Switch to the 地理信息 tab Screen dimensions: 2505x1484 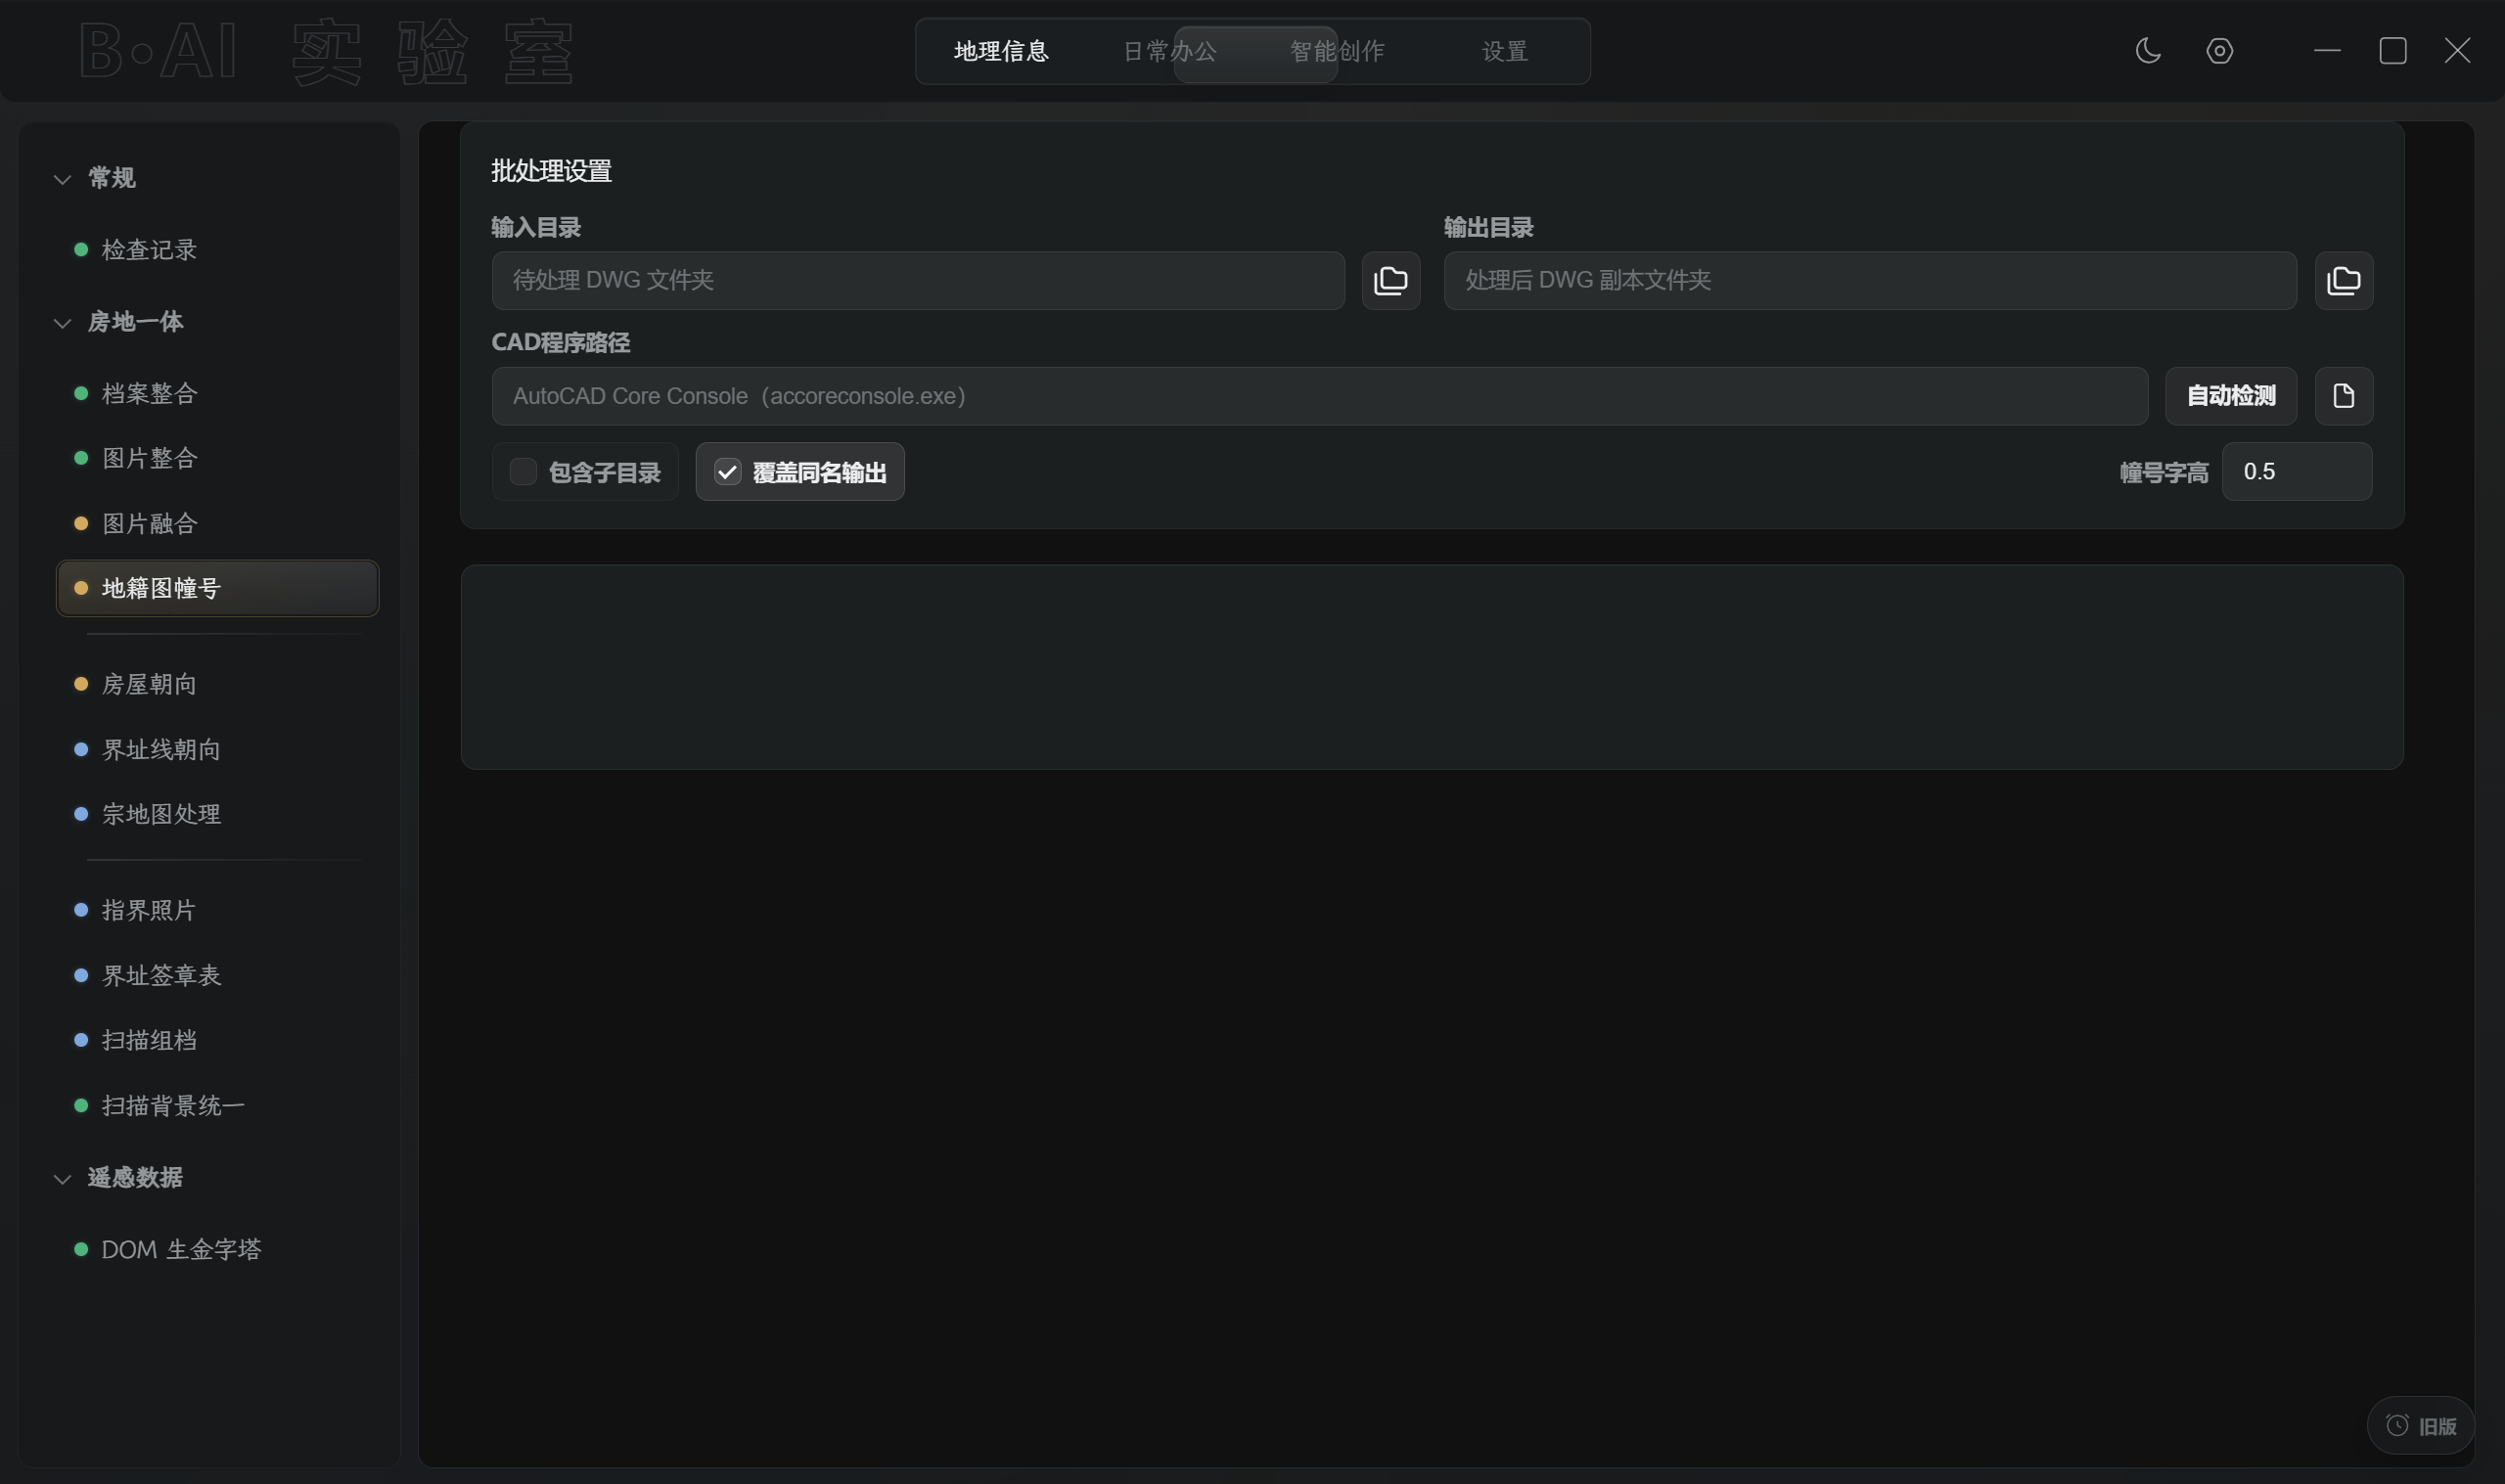click(x=1001, y=51)
